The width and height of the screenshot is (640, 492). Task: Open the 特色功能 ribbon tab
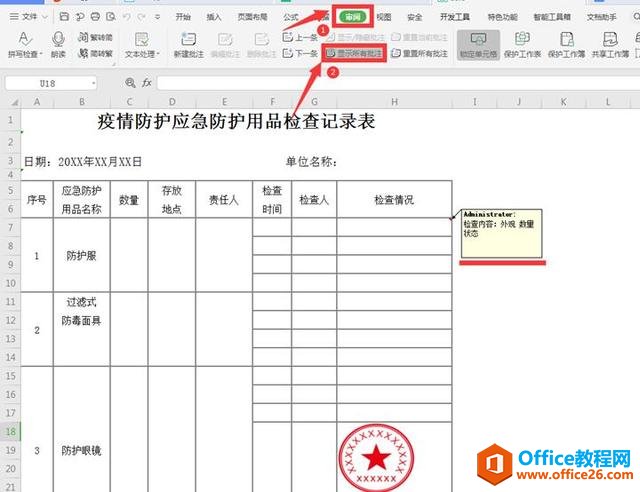(502, 17)
